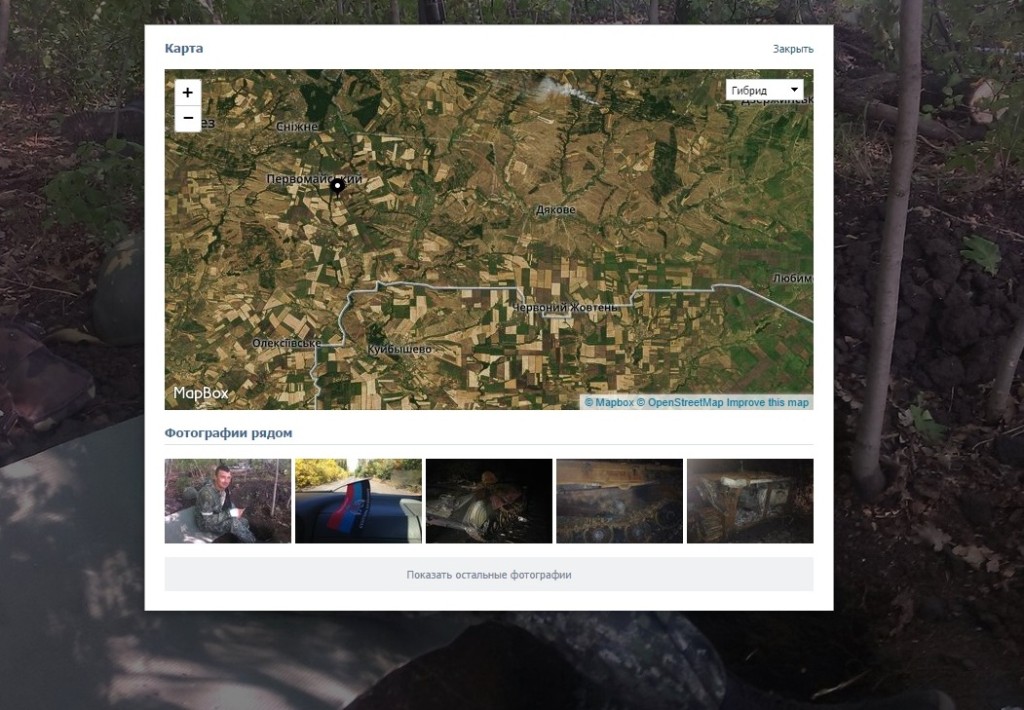Open the thumbnail of the seated soldier
Image resolution: width=1024 pixels, height=710 pixels.
(228, 501)
